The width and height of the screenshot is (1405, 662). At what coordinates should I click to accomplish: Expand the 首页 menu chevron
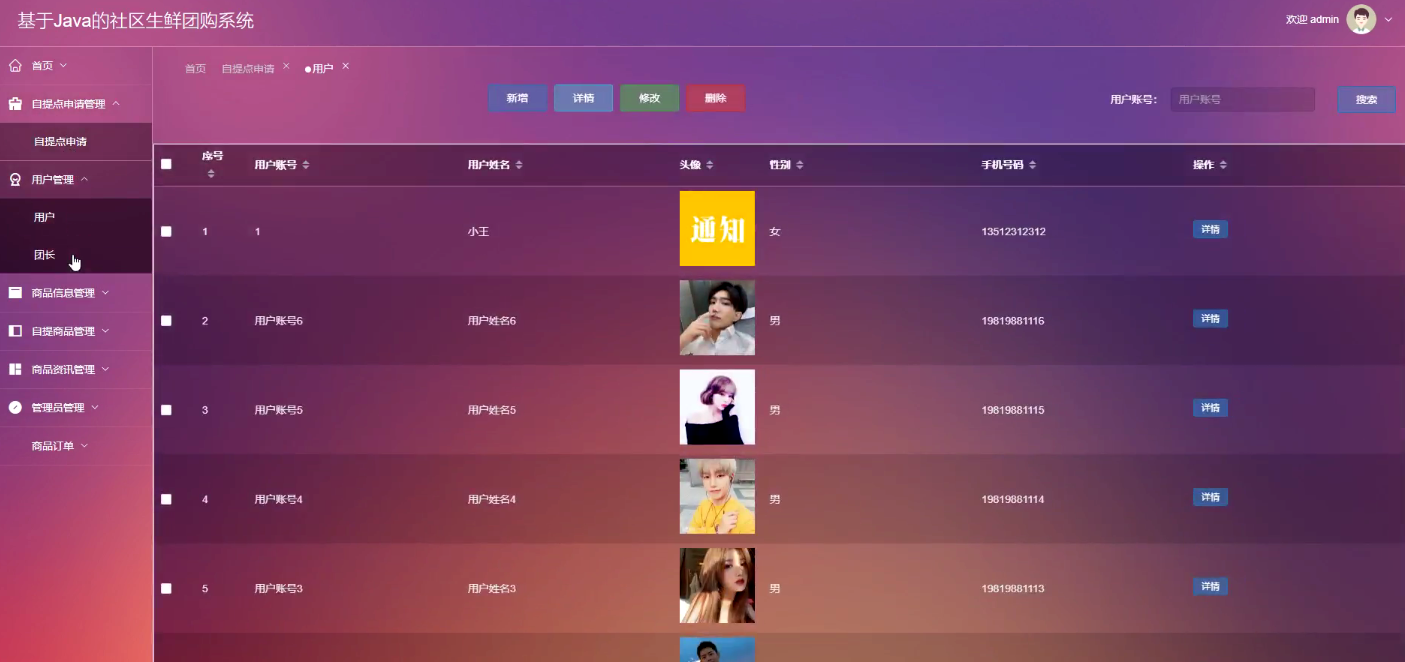pyautogui.click(x=63, y=65)
